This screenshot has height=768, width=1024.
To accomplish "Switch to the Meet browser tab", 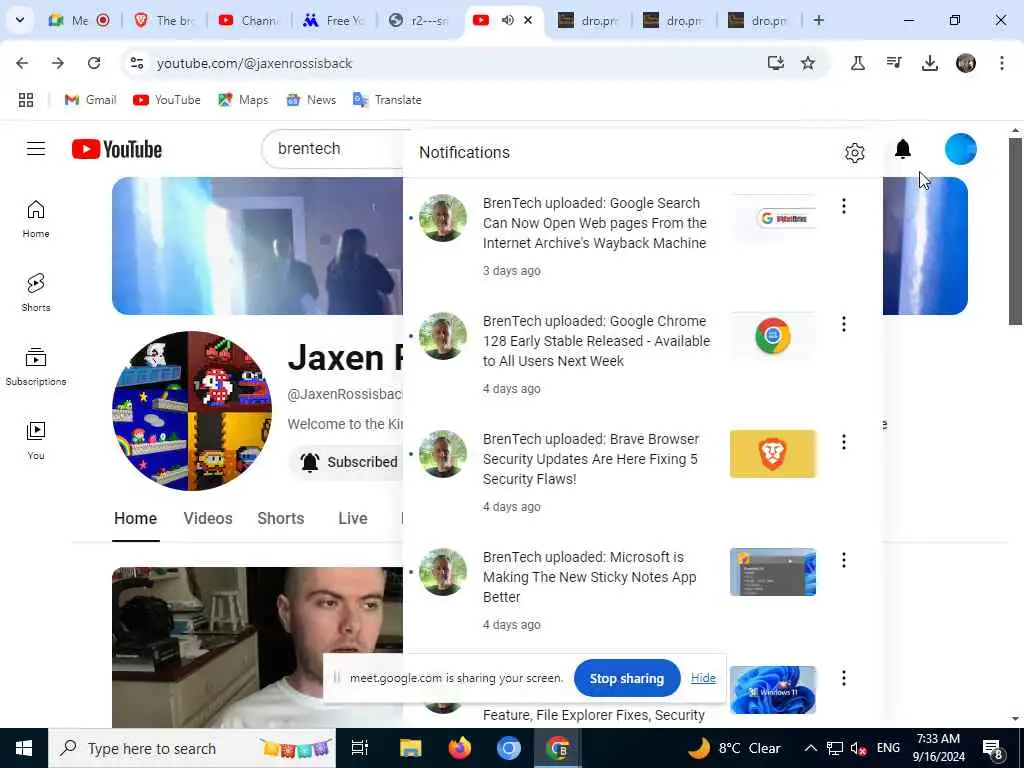I will pyautogui.click(x=77, y=20).
